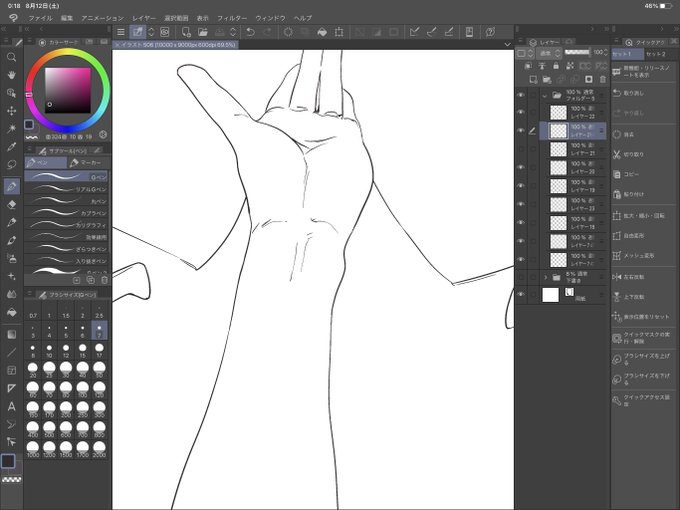Select the Pen tool in left toolbar
Screen dimensions: 680x510
pos(11,186)
